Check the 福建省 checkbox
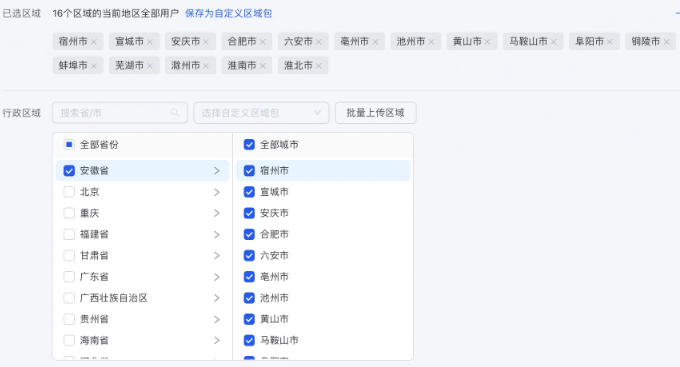Image resolution: width=680 pixels, height=367 pixels. [69, 234]
